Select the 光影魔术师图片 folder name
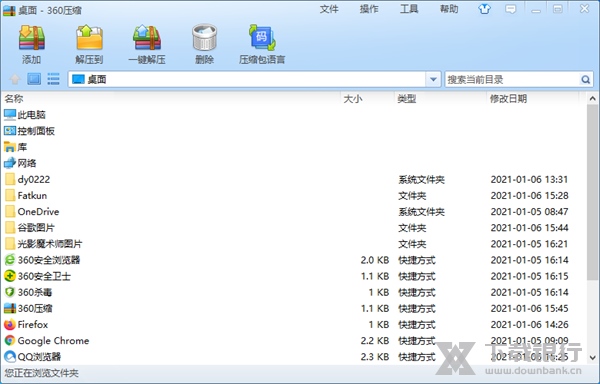 click(50, 244)
